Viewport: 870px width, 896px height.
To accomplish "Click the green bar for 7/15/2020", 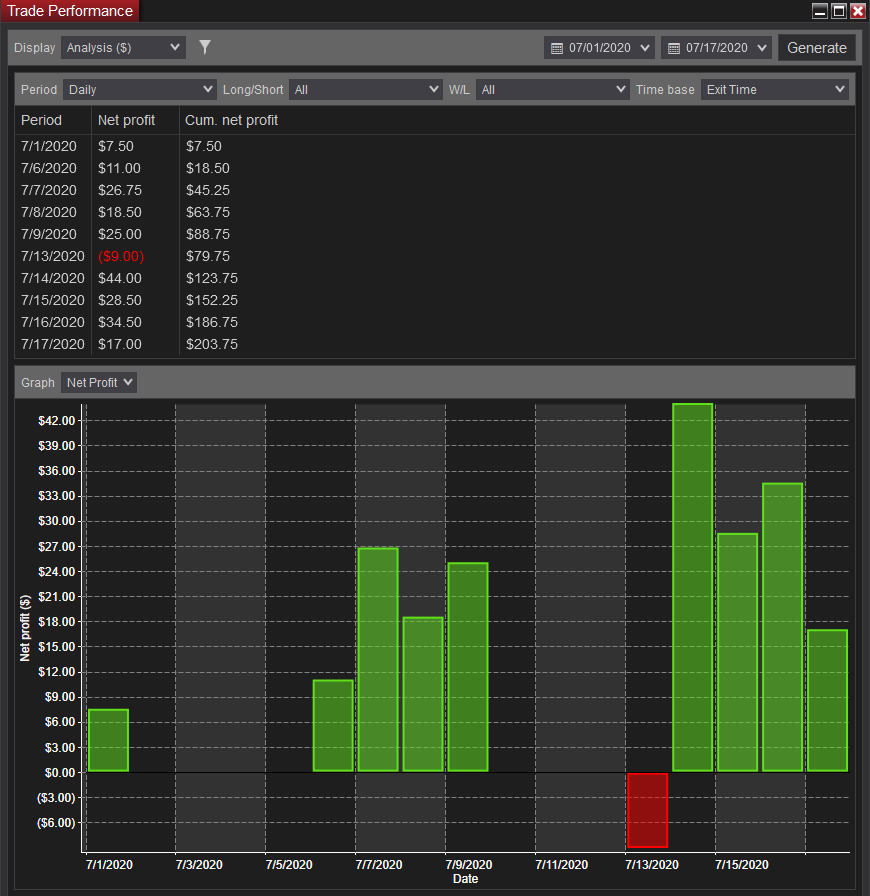I will pyautogui.click(x=737, y=653).
